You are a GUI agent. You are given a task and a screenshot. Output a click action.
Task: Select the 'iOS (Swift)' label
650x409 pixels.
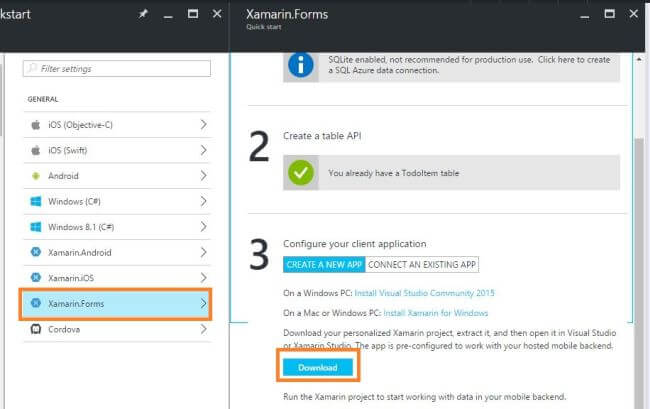click(68, 150)
